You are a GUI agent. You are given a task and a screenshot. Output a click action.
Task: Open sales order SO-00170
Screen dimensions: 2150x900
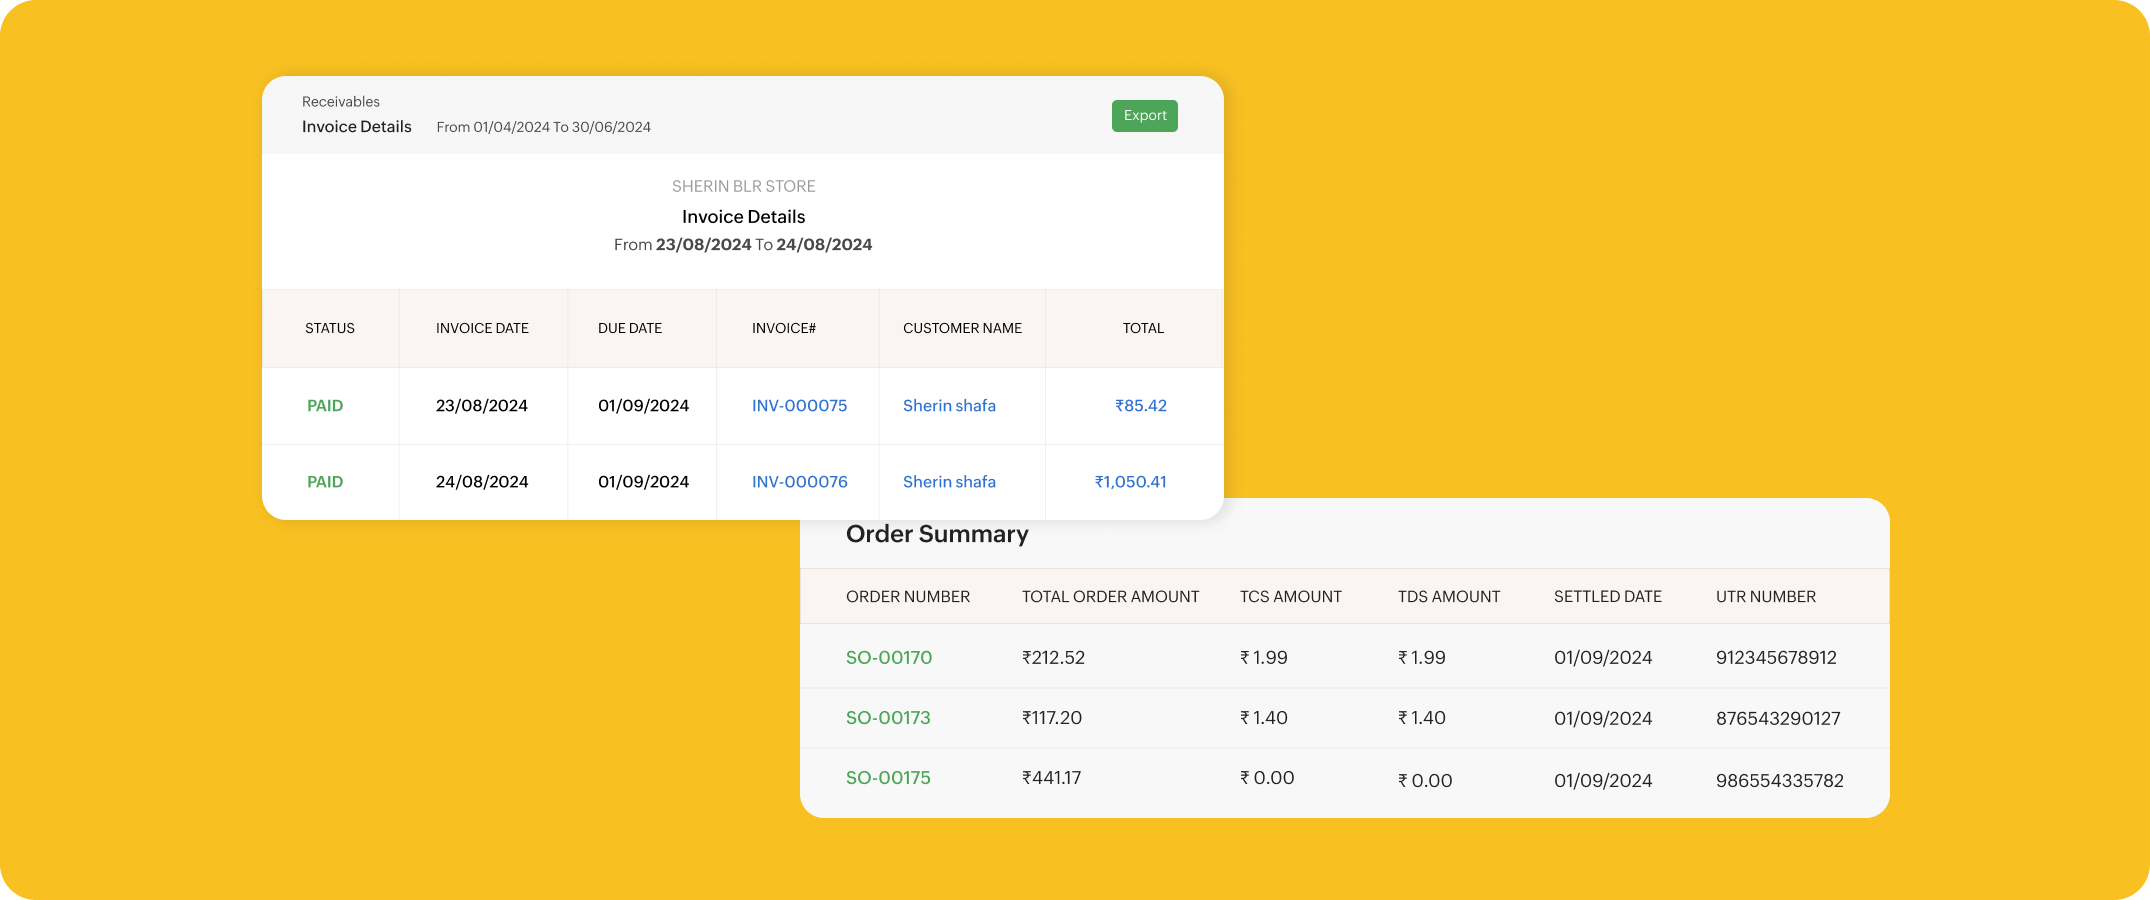pos(888,658)
